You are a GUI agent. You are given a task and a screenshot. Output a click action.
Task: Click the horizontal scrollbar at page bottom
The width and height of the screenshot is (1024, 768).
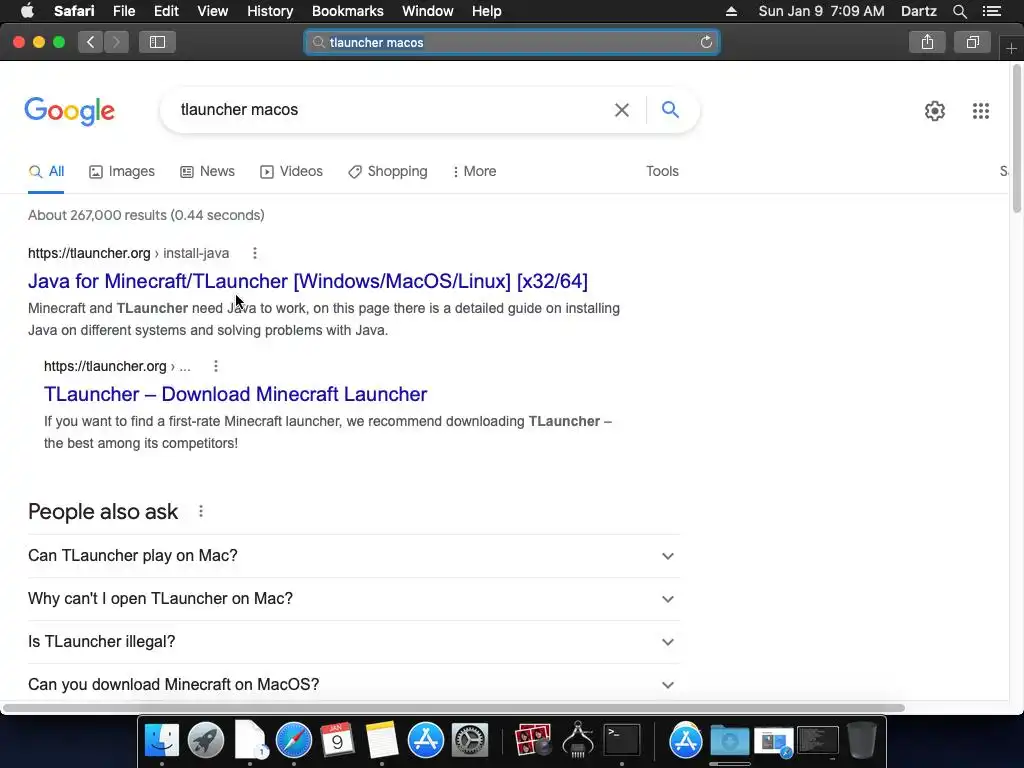(x=454, y=709)
